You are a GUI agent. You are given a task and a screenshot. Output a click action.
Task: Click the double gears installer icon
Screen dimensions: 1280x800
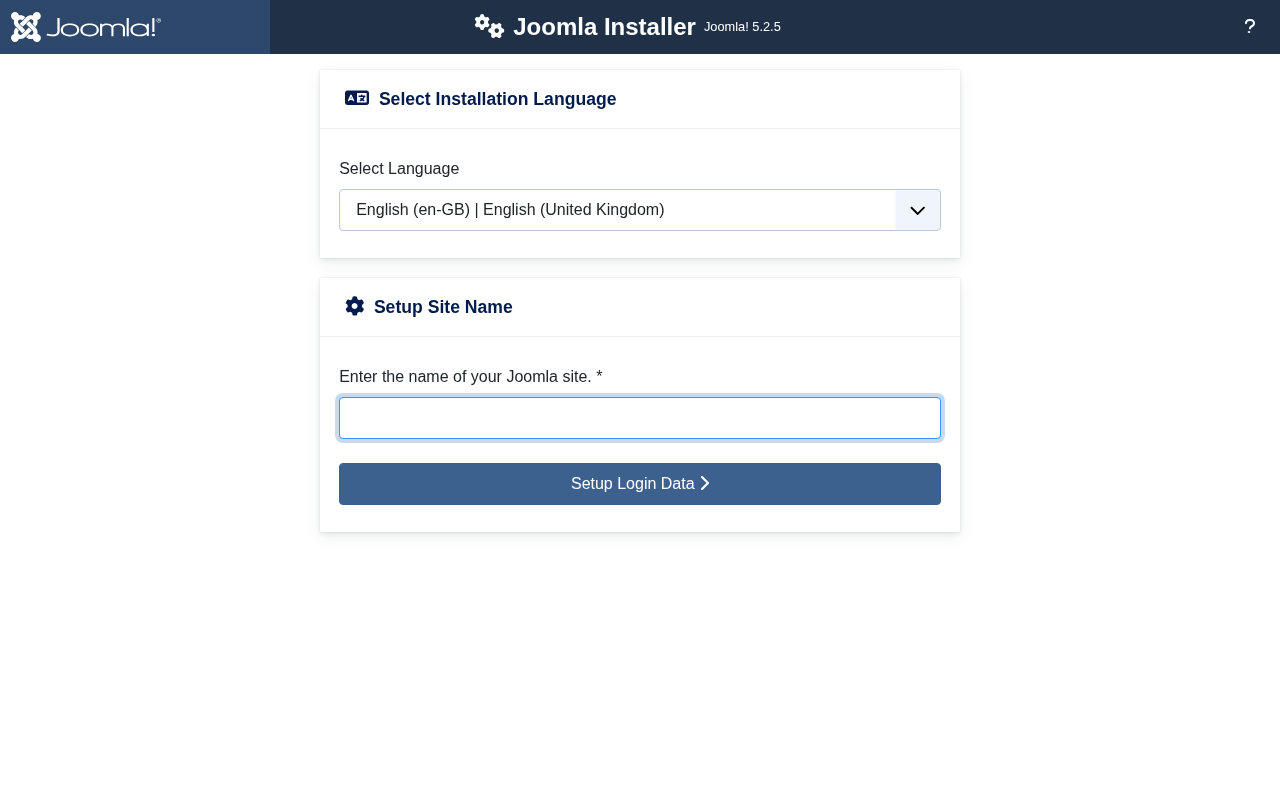point(489,26)
